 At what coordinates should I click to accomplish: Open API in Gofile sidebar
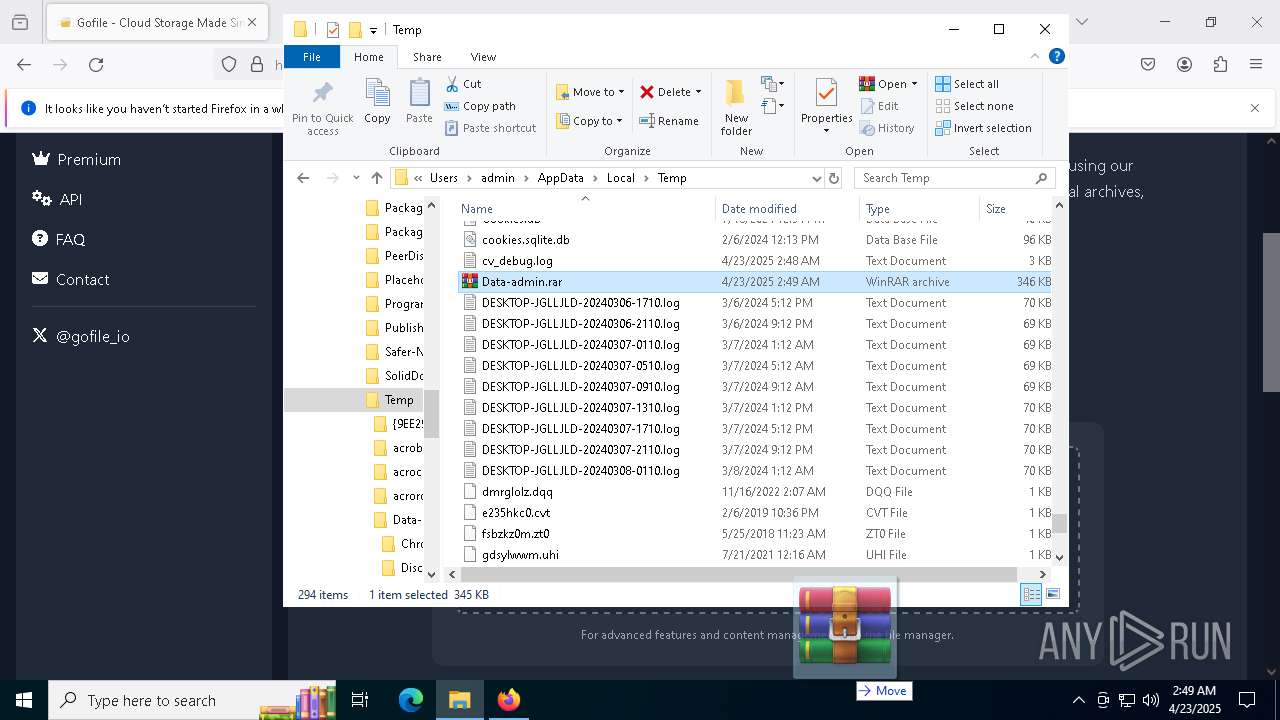tap(57, 199)
